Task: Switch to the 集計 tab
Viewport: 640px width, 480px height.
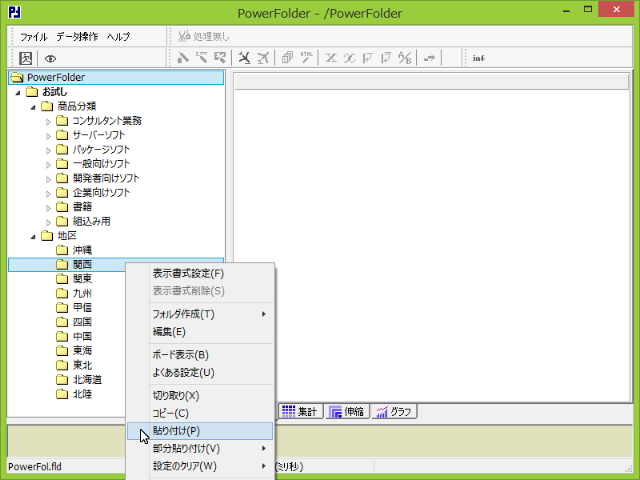Action: [x=301, y=411]
